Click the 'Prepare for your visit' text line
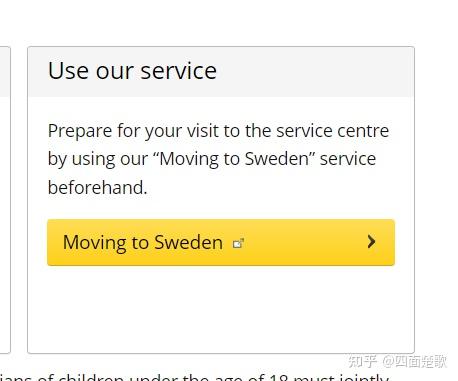 [218, 131]
